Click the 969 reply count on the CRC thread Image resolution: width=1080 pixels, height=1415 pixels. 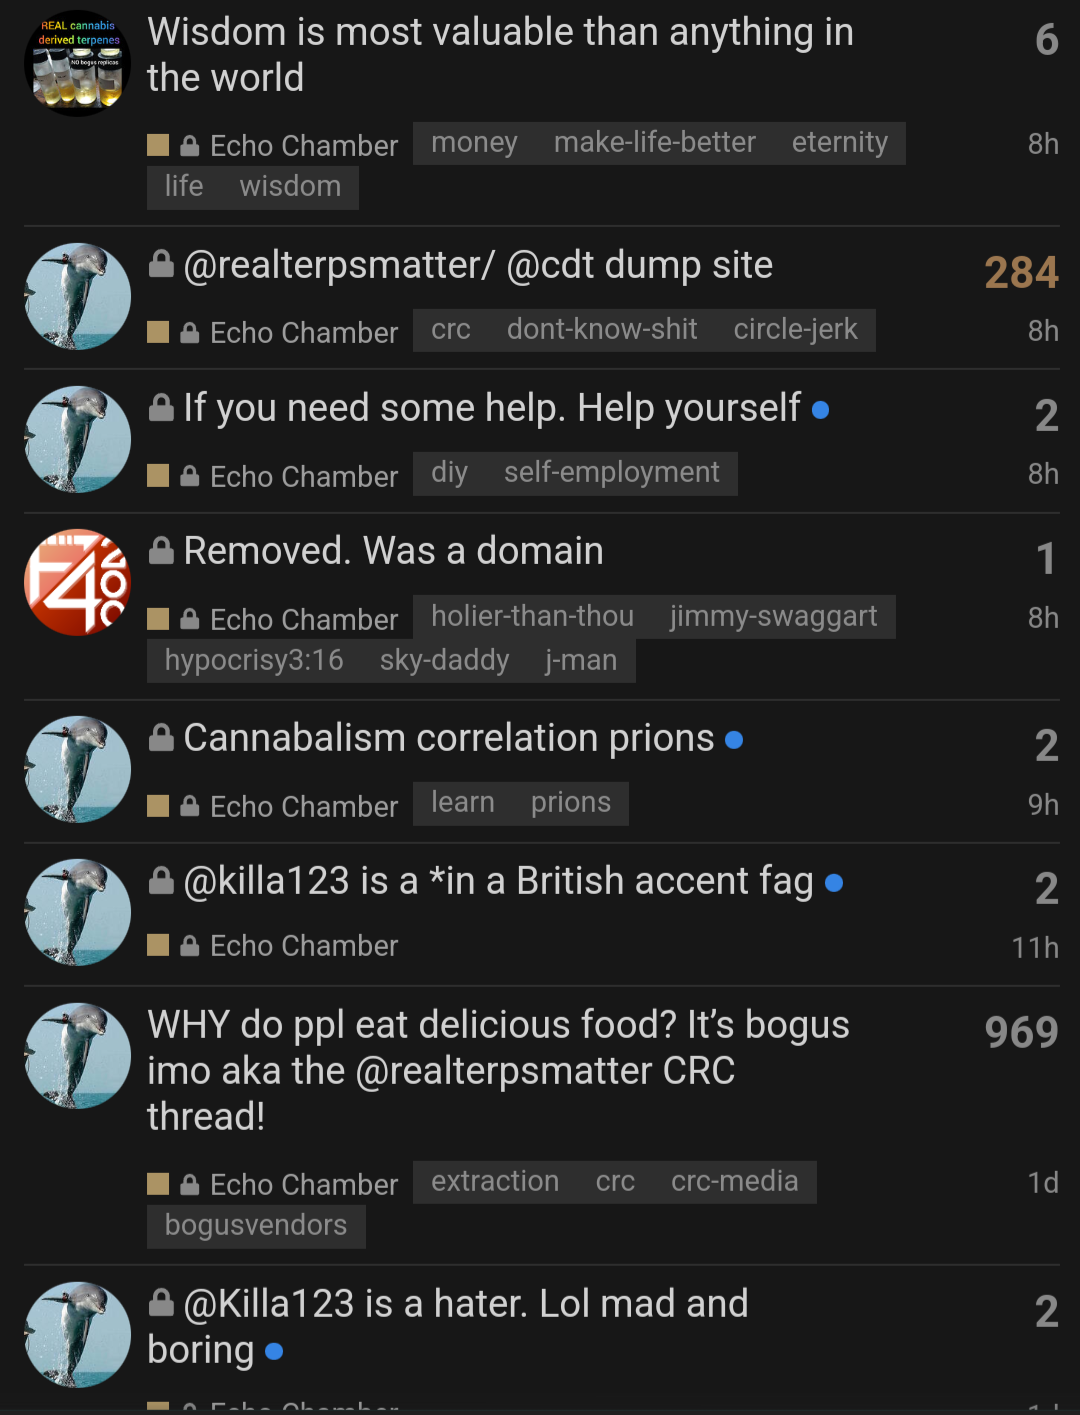pos(1020,1032)
